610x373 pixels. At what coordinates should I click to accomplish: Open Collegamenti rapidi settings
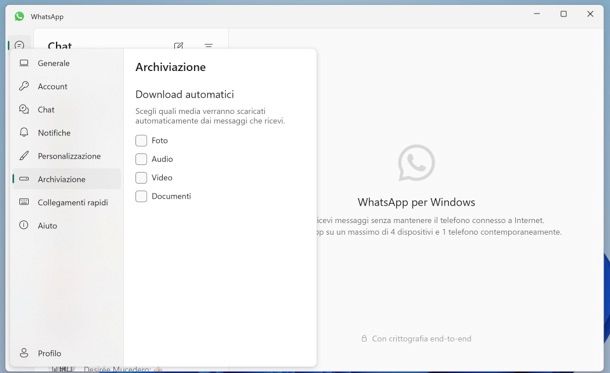[x=66, y=203]
